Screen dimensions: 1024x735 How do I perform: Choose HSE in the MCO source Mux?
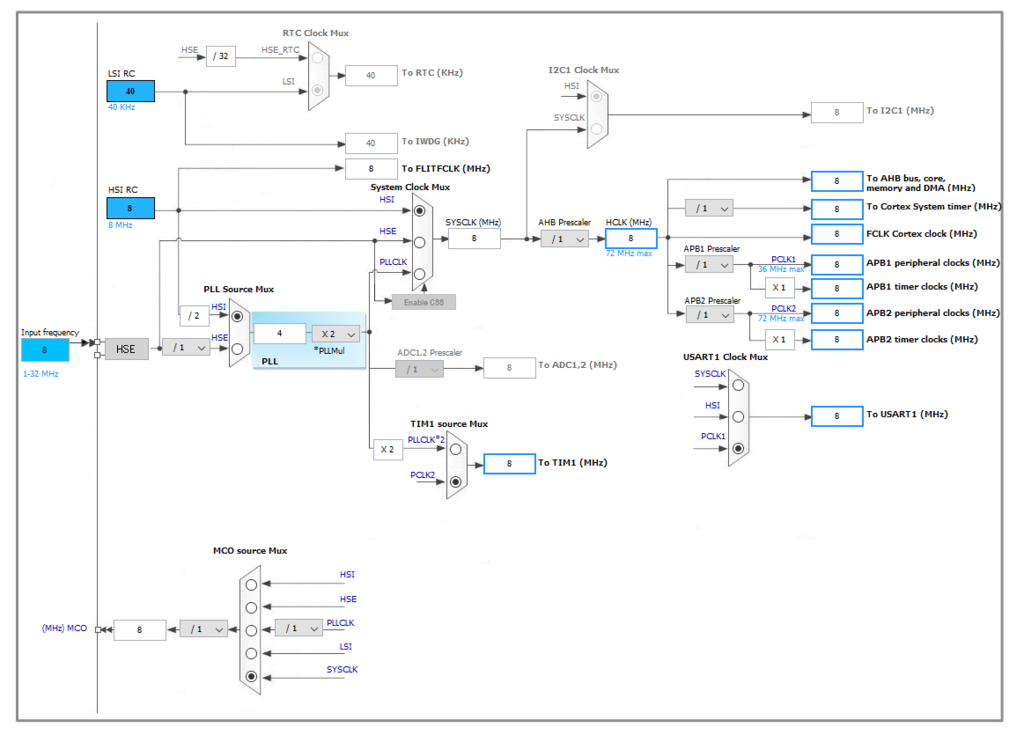[251, 607]
